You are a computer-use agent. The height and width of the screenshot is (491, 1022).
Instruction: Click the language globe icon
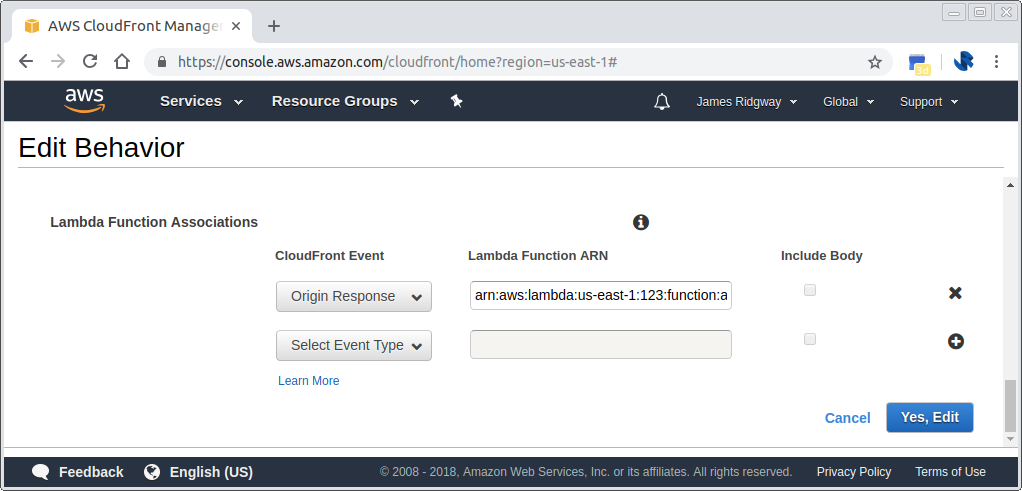click(152, 471)
